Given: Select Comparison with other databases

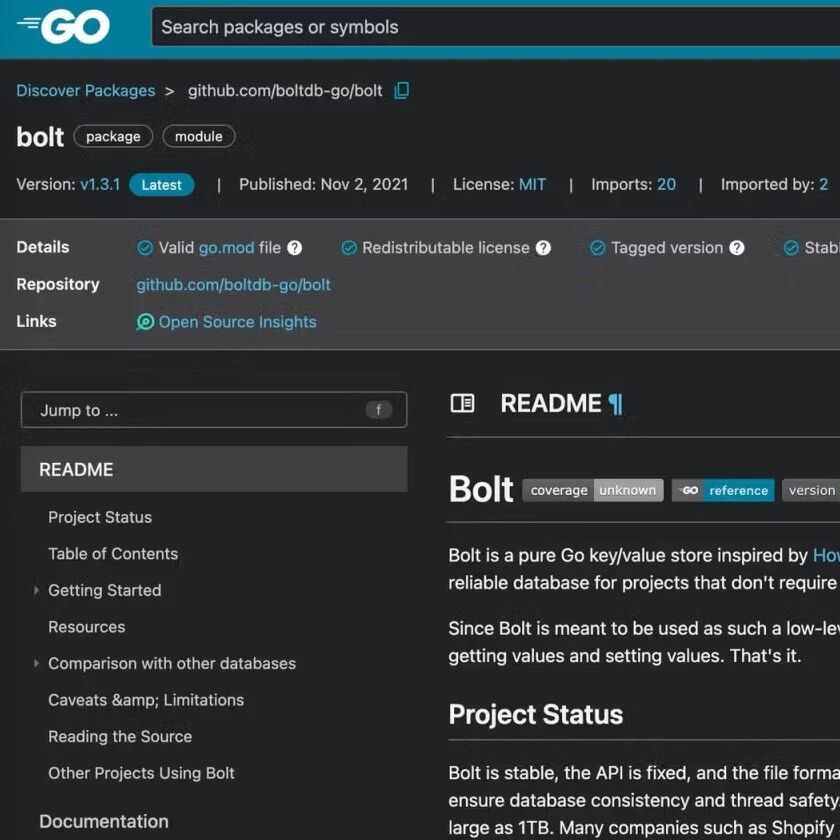Looking at the screenshot, I should pyautogui.click(x=171, y=663).
